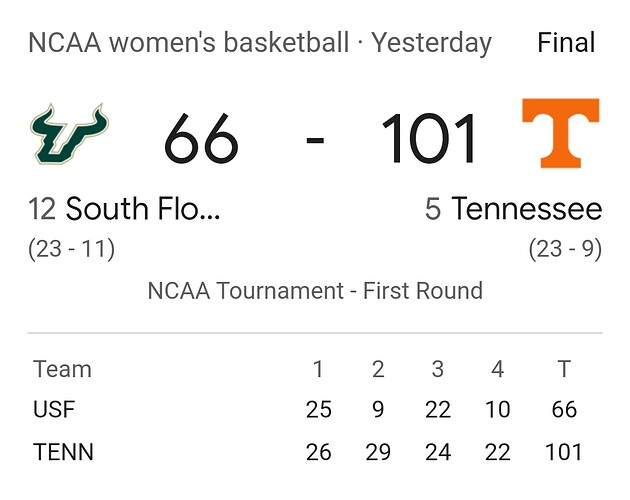Click the South Florida score 66

pos(201,139)
